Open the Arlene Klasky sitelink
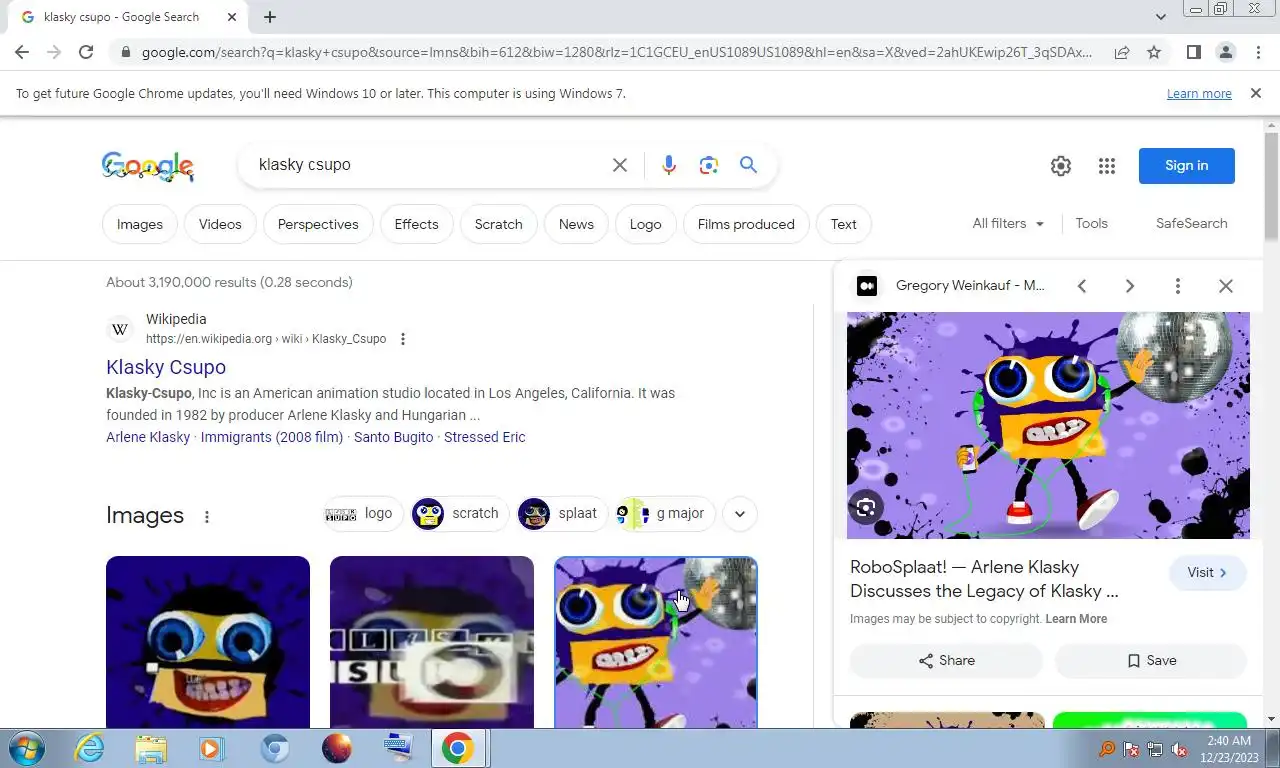1280x768 pixels. point(148,437)
